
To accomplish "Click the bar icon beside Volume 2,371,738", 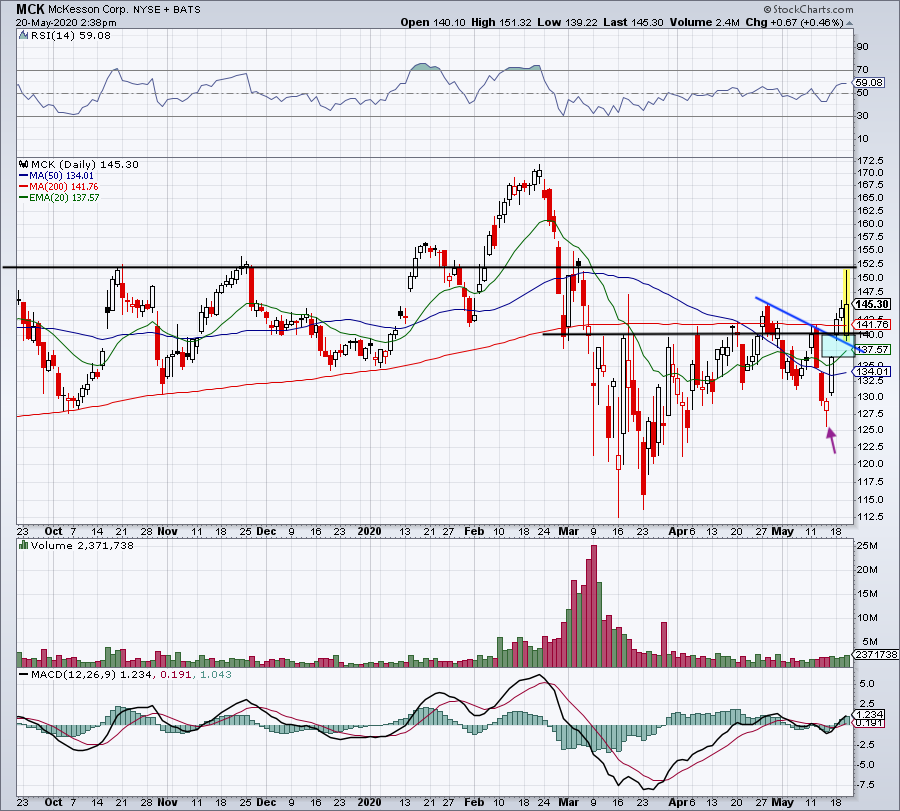I will pyautogui.click(x=24, y=545).
